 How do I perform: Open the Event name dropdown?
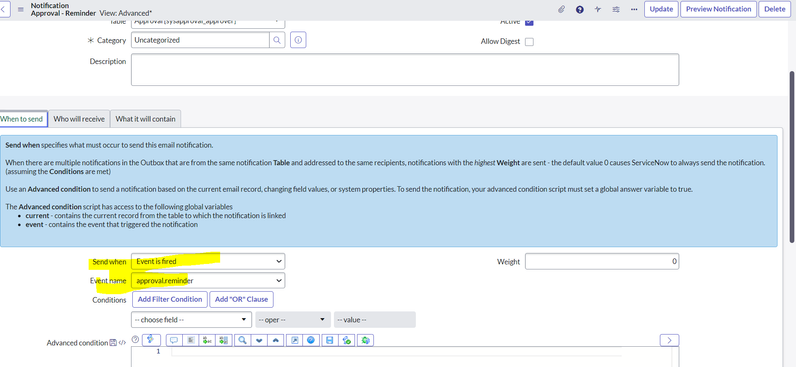[x=208, y=280]
